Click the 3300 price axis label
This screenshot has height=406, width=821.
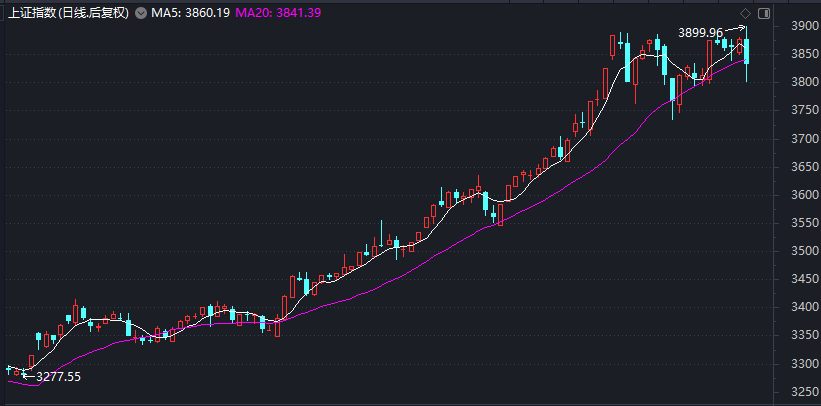pos(805,364)
